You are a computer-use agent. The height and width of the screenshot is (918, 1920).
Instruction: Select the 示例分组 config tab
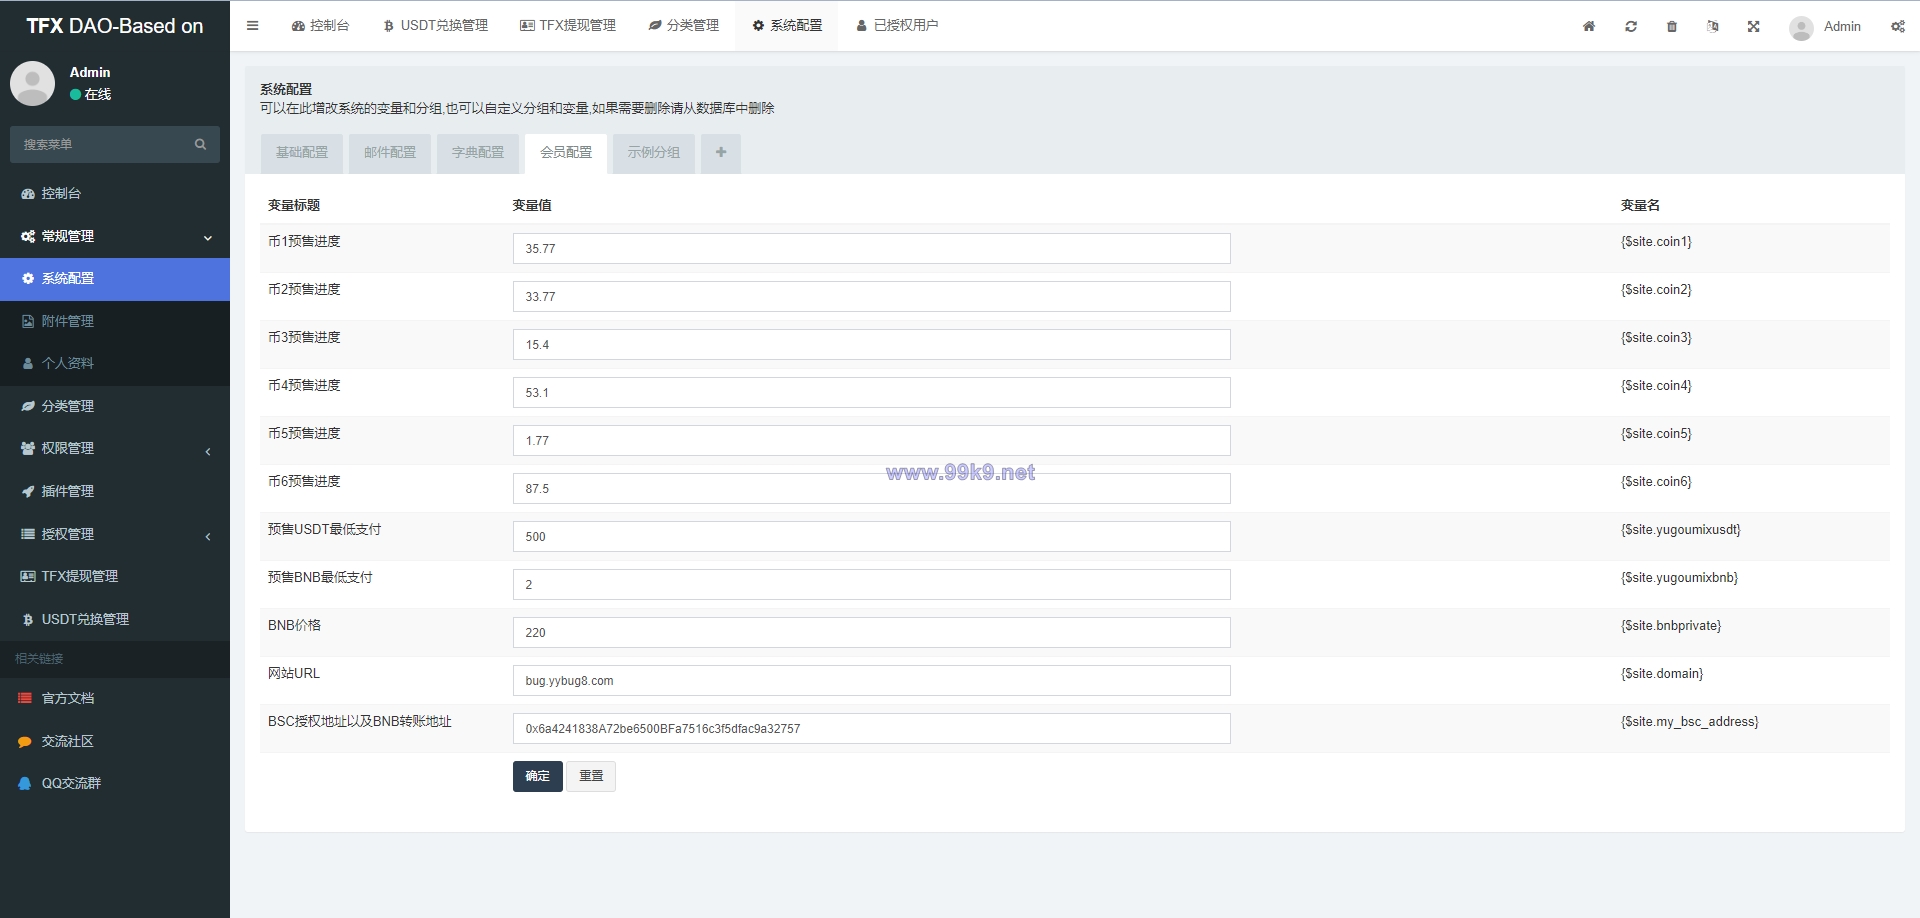click(x=654, y=153)
